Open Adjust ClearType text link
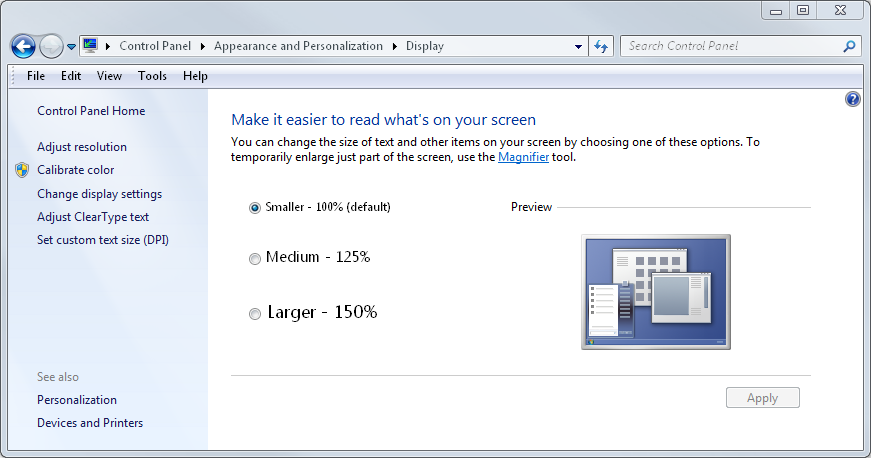 pos(93,217)
